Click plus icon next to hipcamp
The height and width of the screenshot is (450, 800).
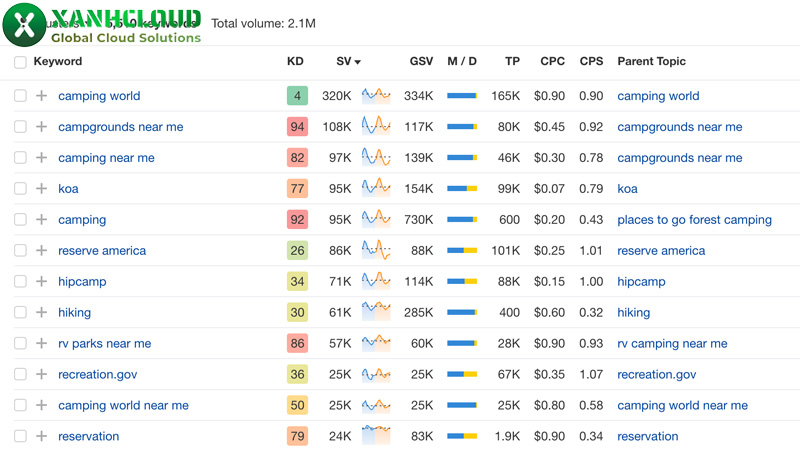(41, 282)
